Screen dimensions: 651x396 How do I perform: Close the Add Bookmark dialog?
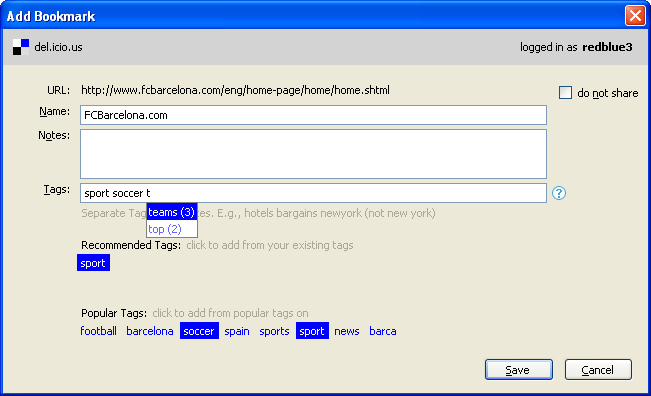click(635, 16)
